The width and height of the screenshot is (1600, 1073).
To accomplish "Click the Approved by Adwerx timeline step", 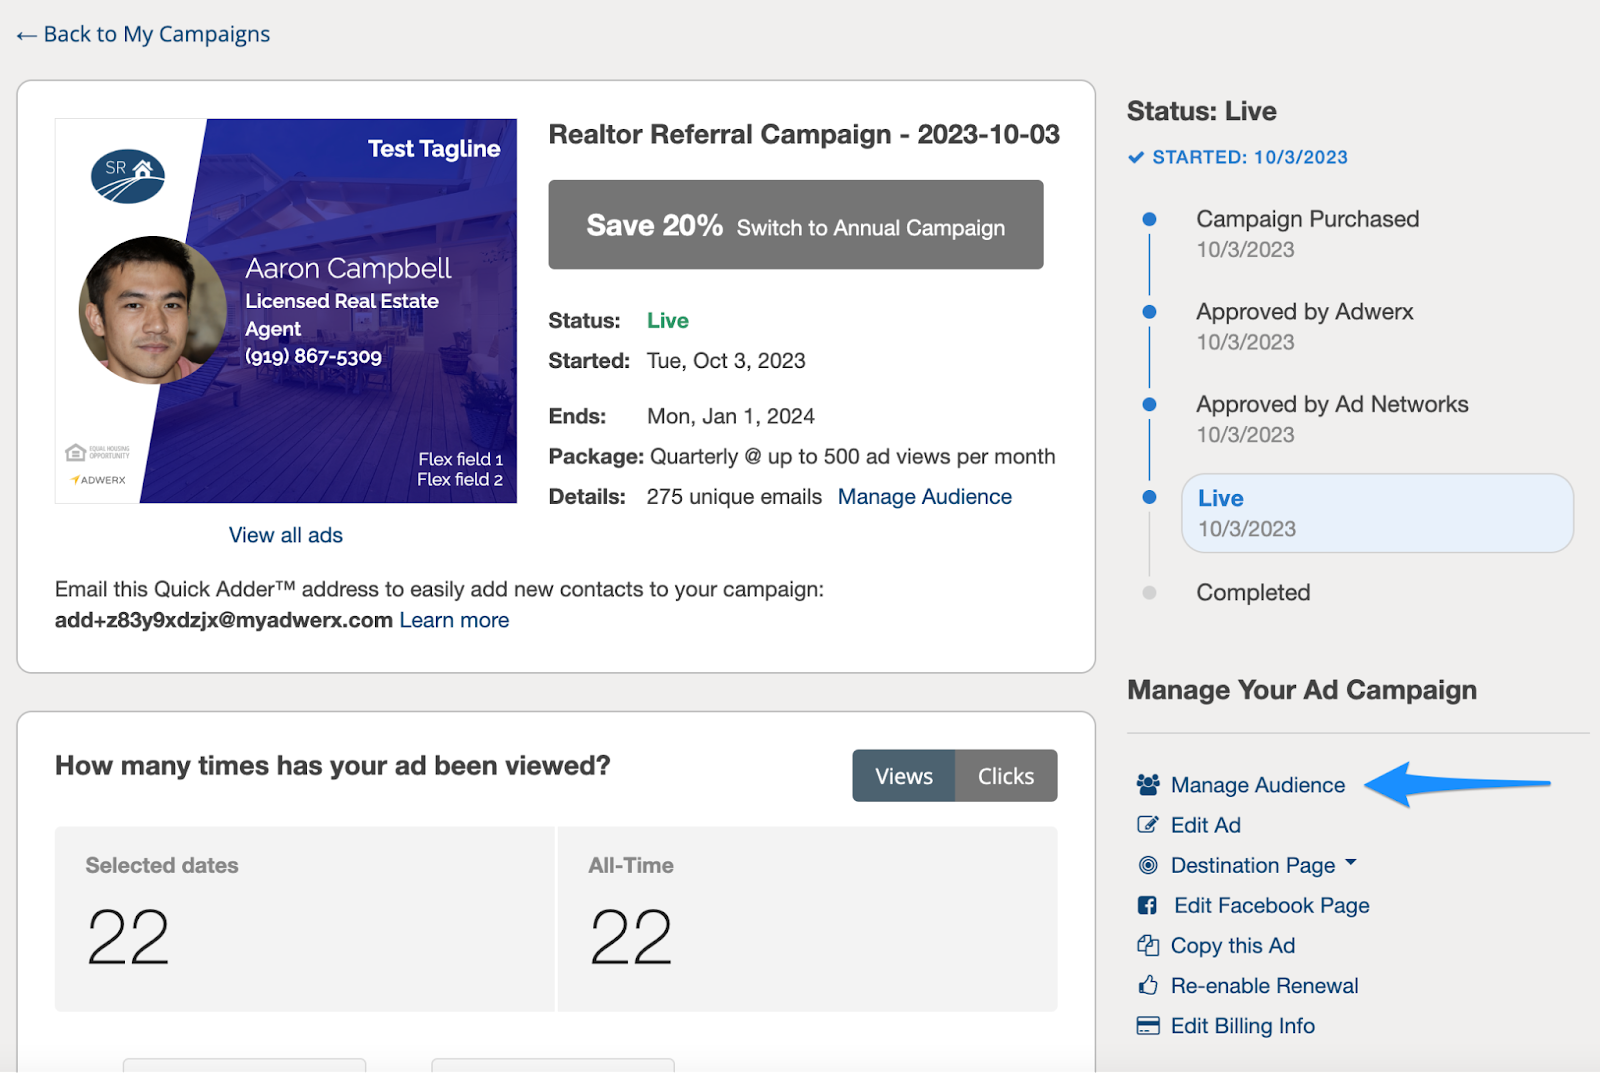I will pos(1304,326).
